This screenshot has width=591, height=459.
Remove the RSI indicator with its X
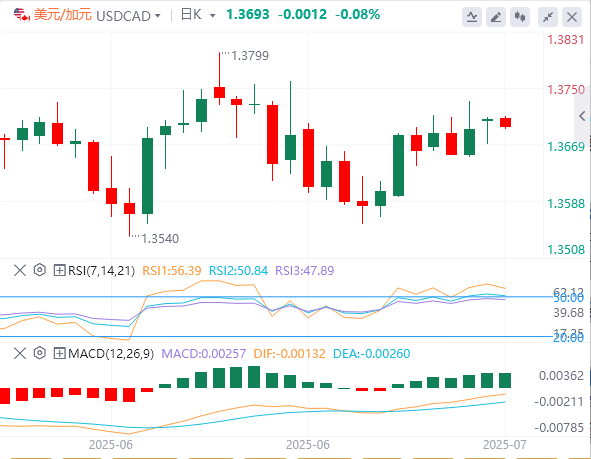click(x=20, y=271)
